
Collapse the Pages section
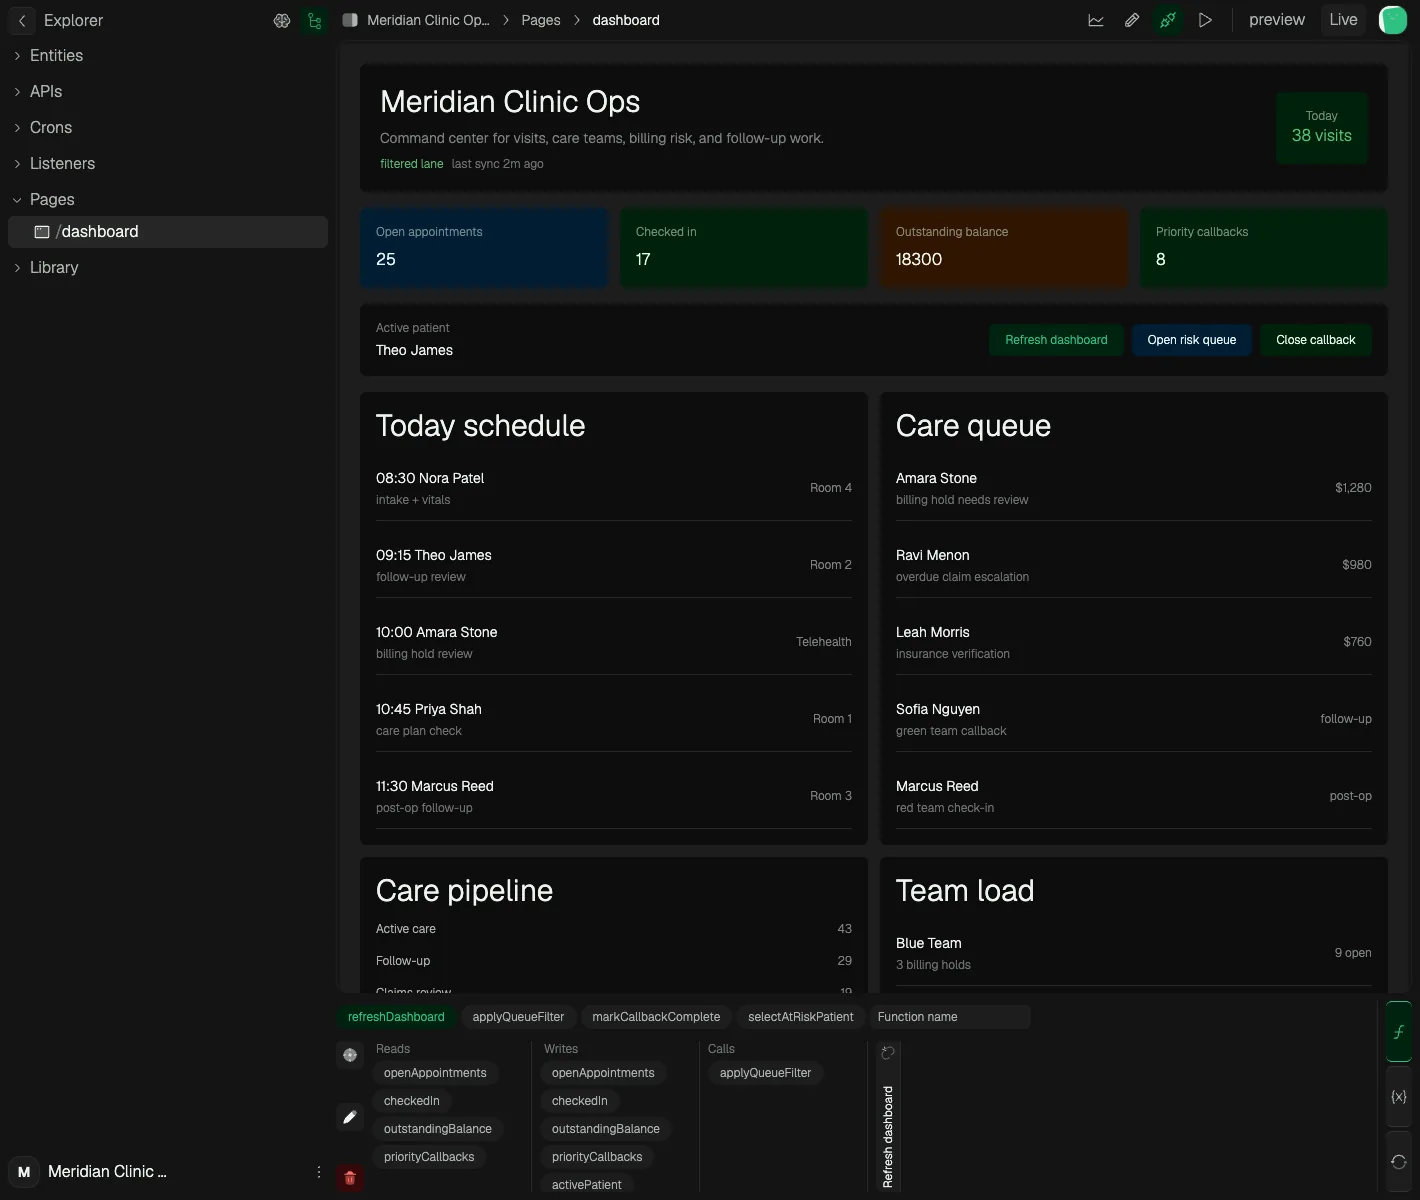tap(168, 200)
